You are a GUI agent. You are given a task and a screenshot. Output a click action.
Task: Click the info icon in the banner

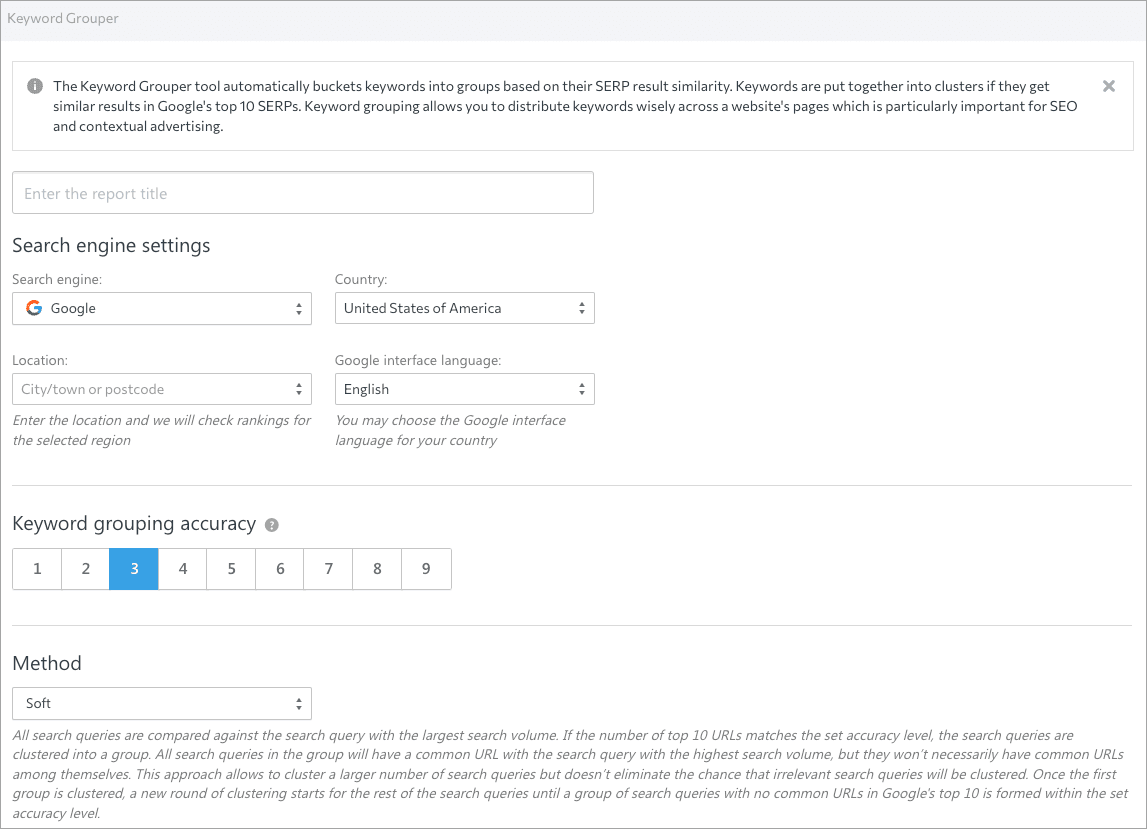[35, 86]
